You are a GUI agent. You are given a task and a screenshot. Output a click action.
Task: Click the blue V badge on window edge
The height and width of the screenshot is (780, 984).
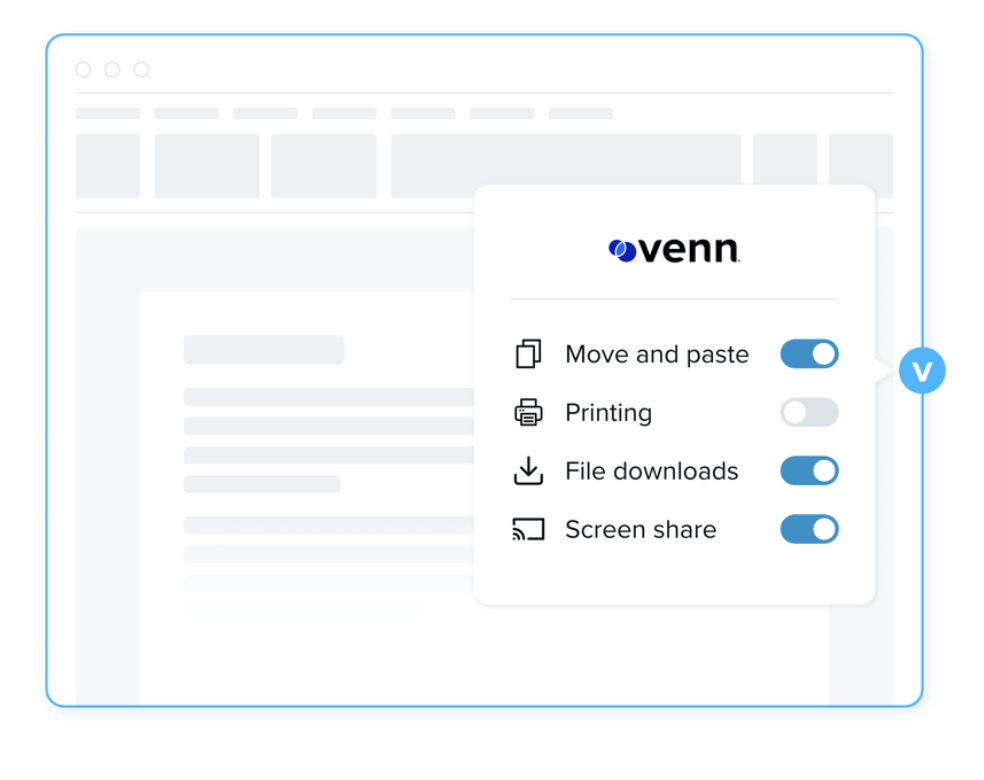(x=922, y=371)
